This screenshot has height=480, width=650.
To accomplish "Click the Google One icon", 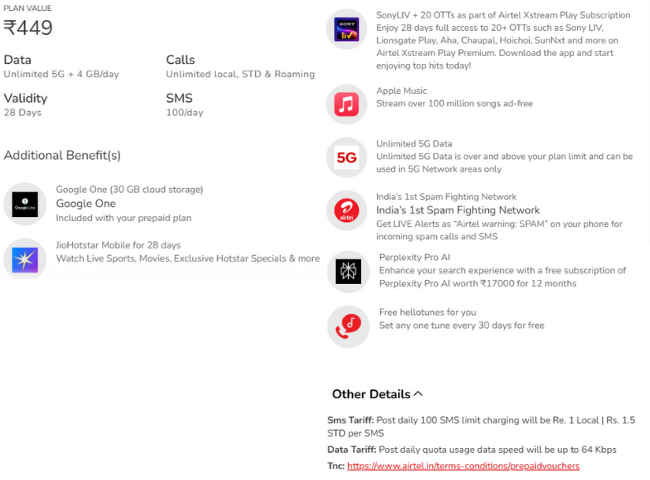I will coord(25,204).
